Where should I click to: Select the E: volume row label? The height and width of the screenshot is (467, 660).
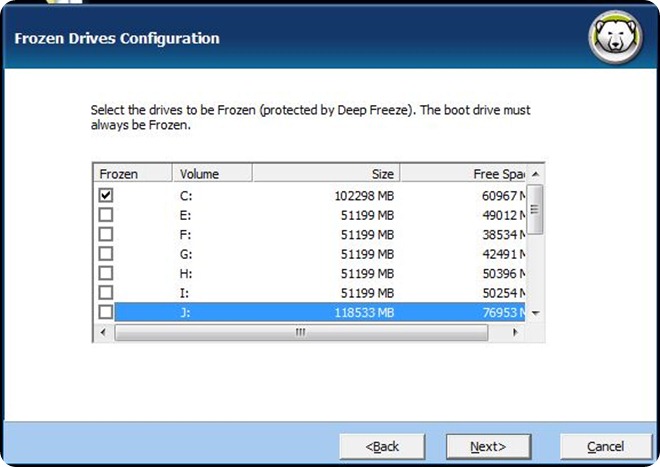185,215
